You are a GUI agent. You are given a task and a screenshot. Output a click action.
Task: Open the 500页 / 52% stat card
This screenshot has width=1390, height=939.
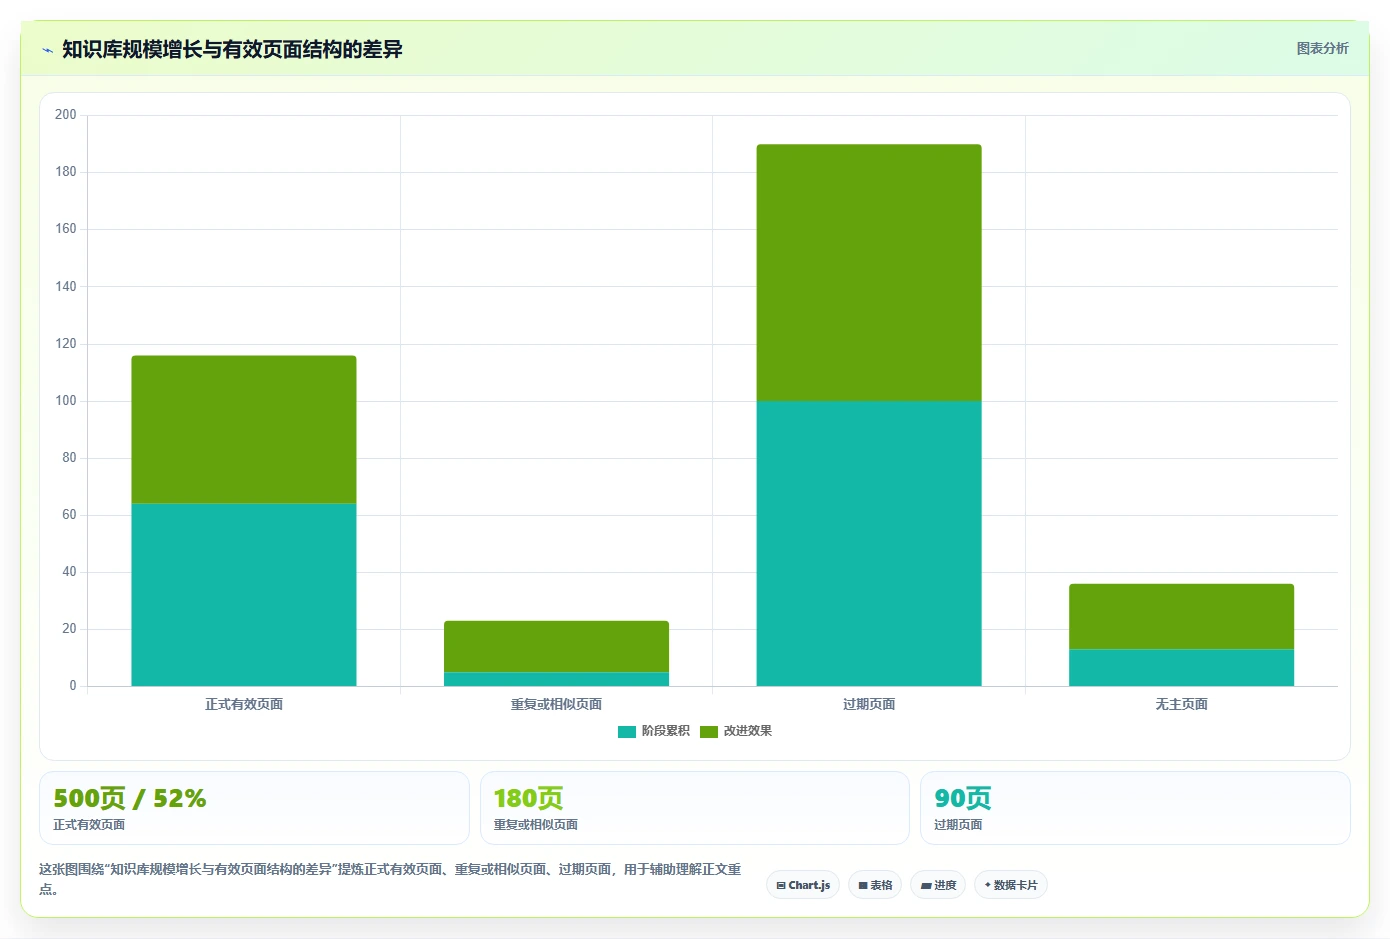pyautogui.click(x=254, y=808)
